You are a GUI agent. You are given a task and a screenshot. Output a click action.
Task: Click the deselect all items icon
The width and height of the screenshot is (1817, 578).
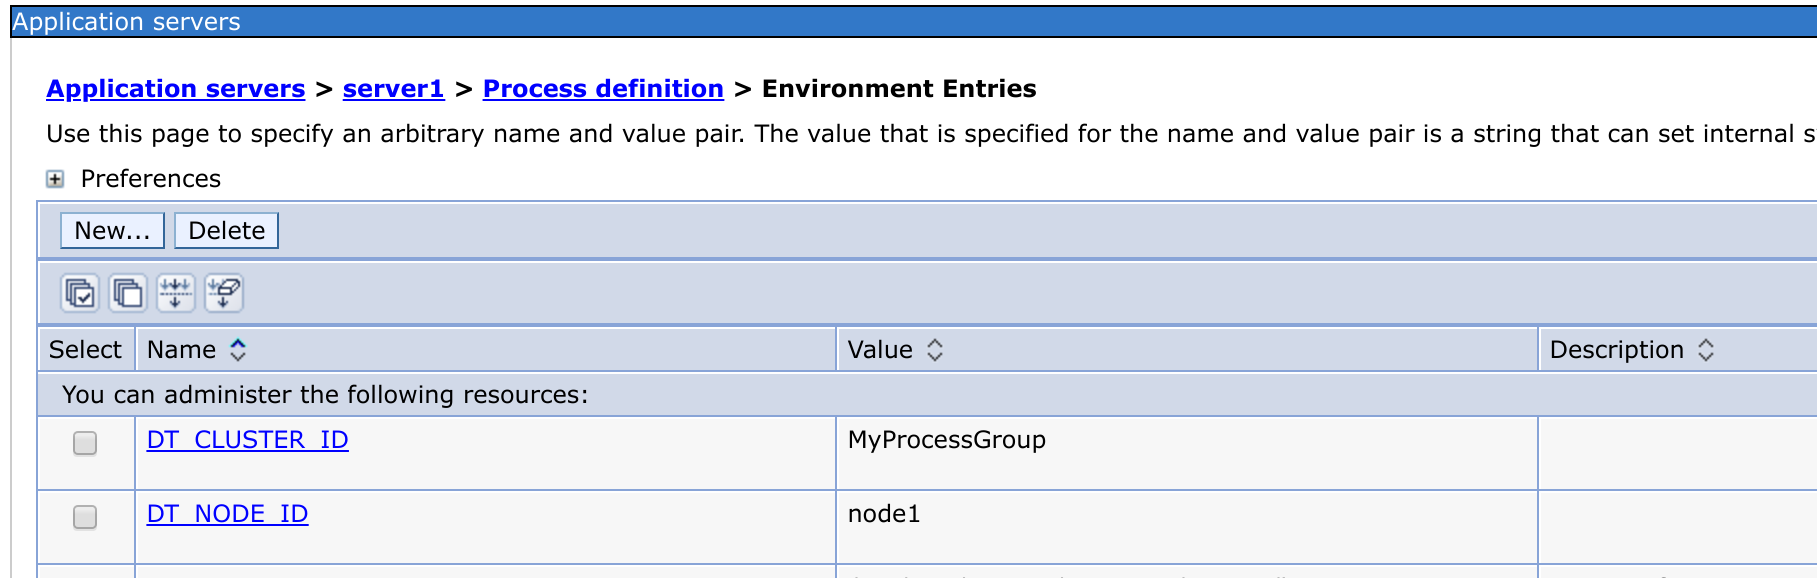pyautogui.click(x=128, y=293)
